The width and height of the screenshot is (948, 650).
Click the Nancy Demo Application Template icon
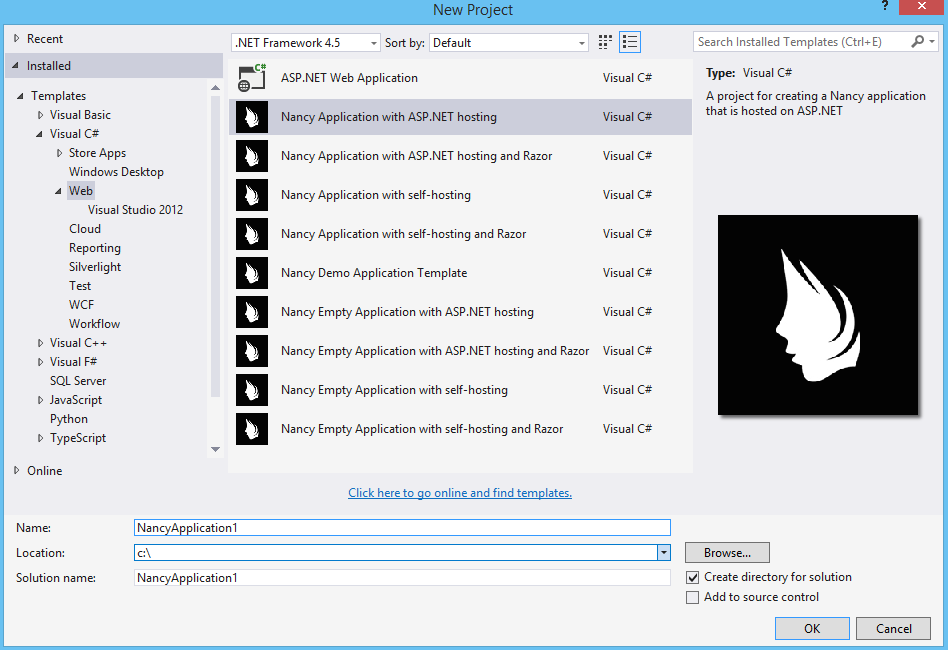pos(252,273)
